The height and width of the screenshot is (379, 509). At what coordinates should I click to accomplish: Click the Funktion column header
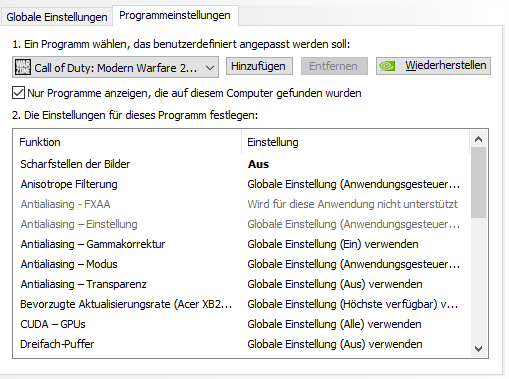pos(127,142)
